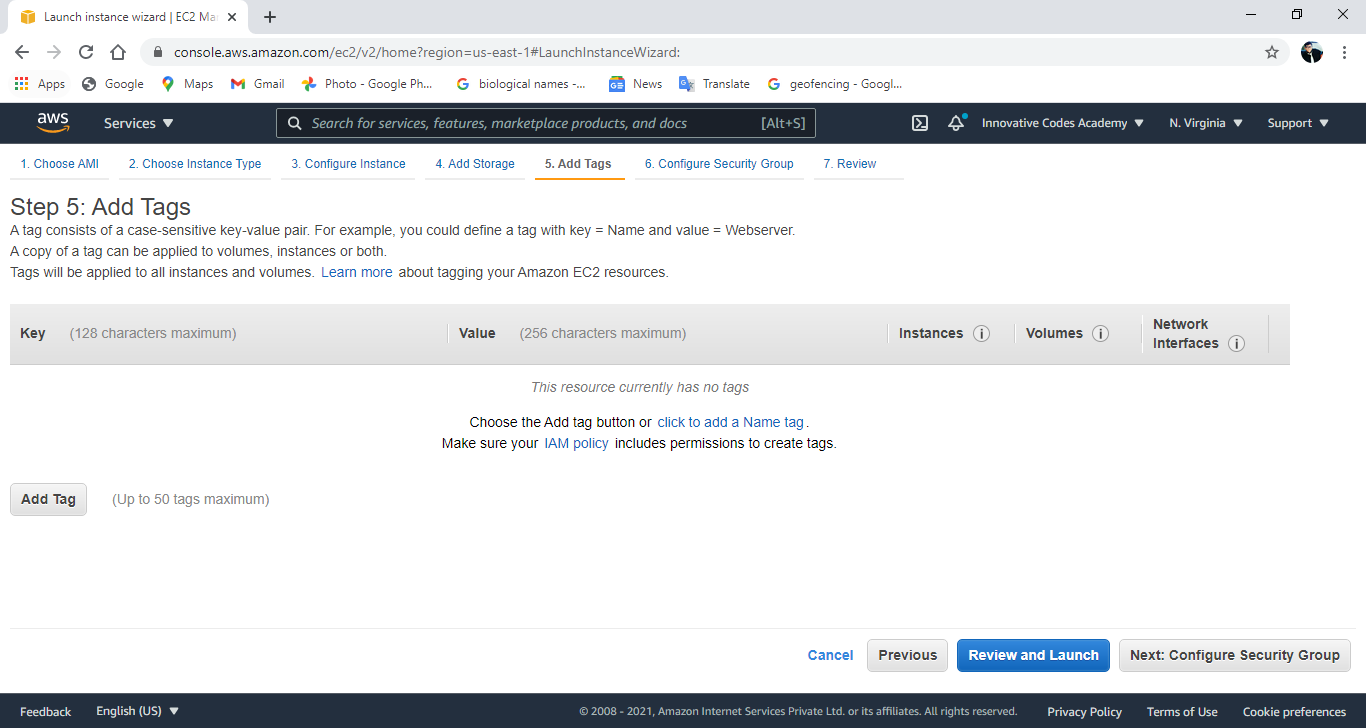Click the browser profile avatar
This screenshot has width=1366, height=728.
(x=1311, y=51)
